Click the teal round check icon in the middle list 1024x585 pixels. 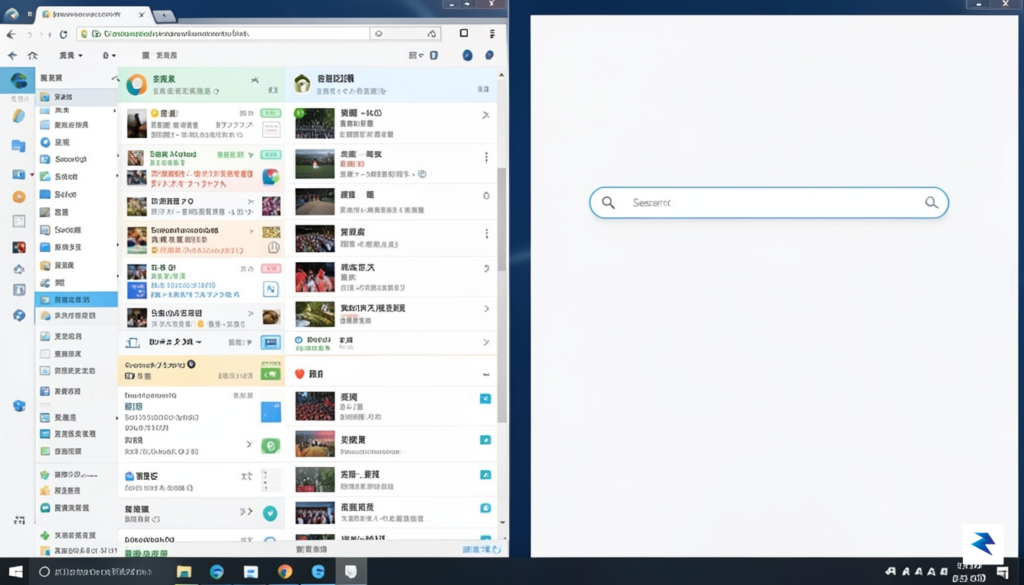[270, 513]
